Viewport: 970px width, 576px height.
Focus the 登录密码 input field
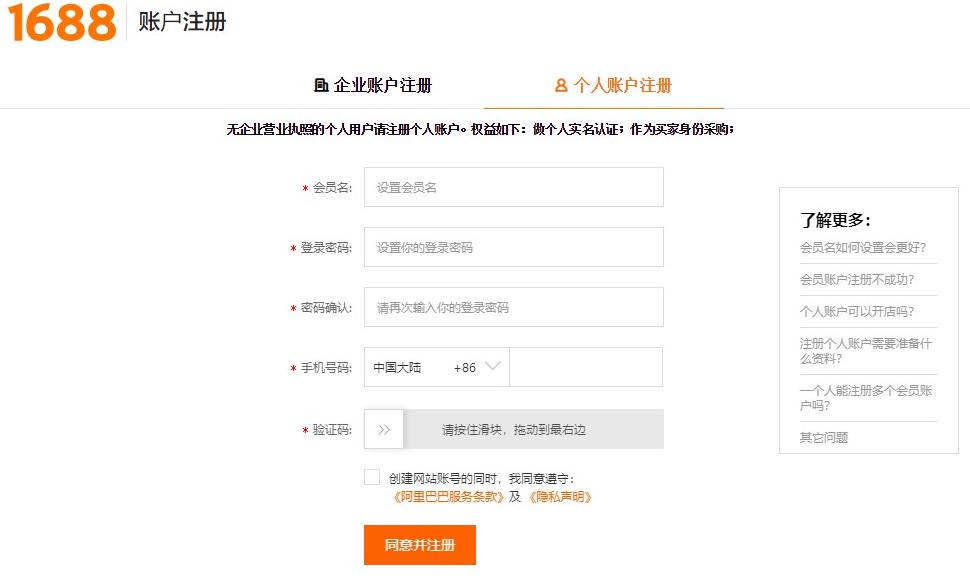513,247
